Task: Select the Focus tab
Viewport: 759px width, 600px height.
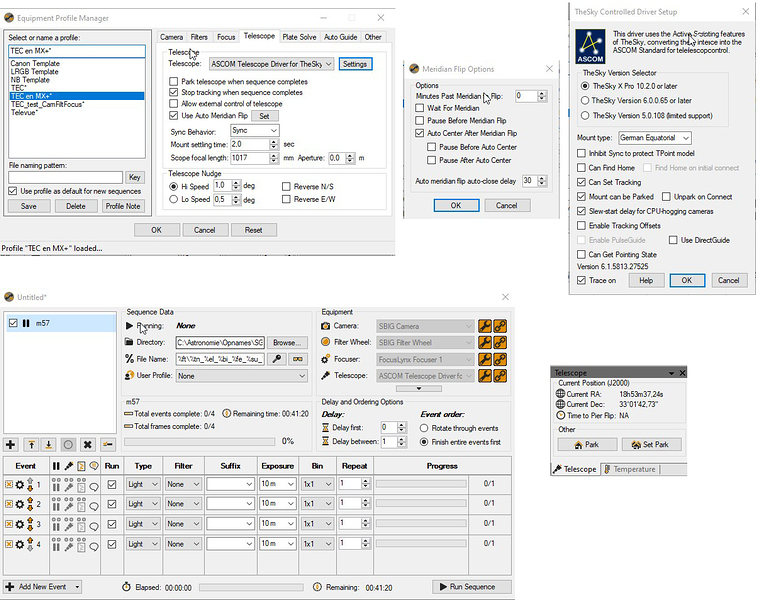Action: pyautogui.click(x=226, y=37)
